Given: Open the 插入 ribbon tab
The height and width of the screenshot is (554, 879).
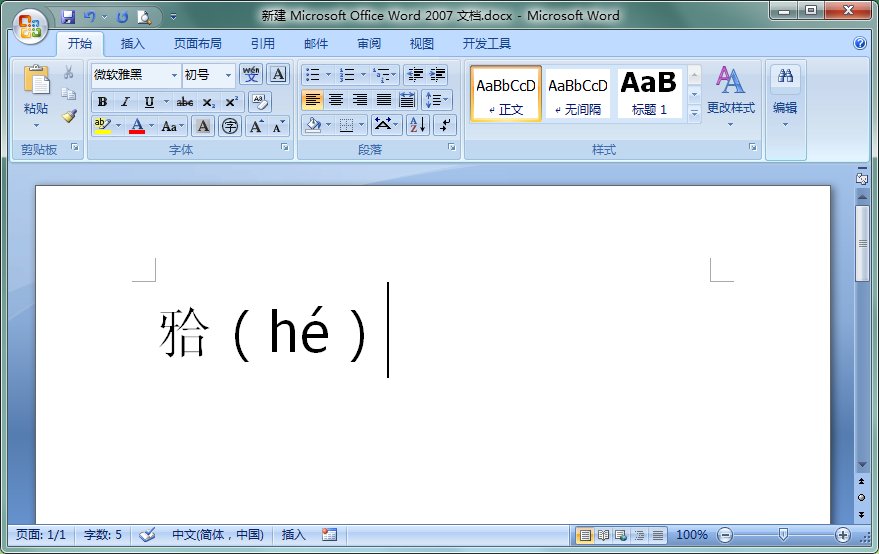Looking at the screenshot, I should [133, 44].
